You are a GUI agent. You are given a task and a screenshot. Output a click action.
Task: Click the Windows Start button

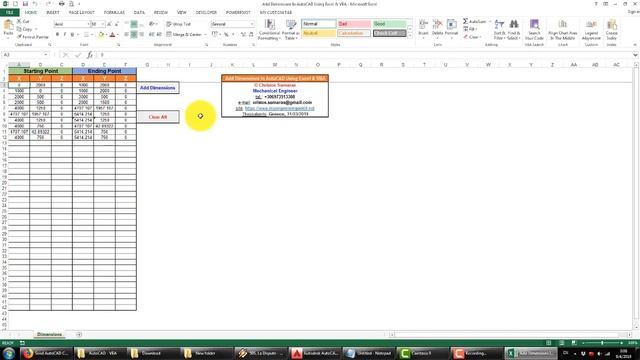tap(9, 353)
